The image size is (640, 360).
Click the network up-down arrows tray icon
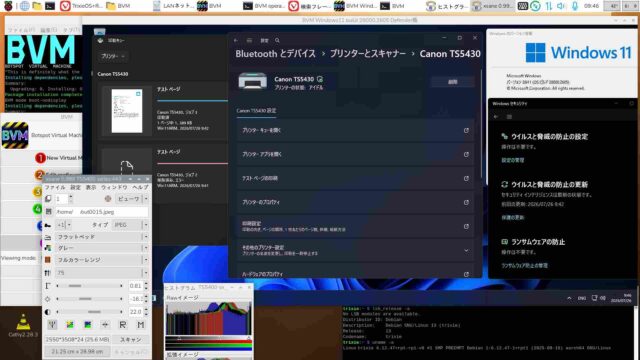click(x=548, y=6)
